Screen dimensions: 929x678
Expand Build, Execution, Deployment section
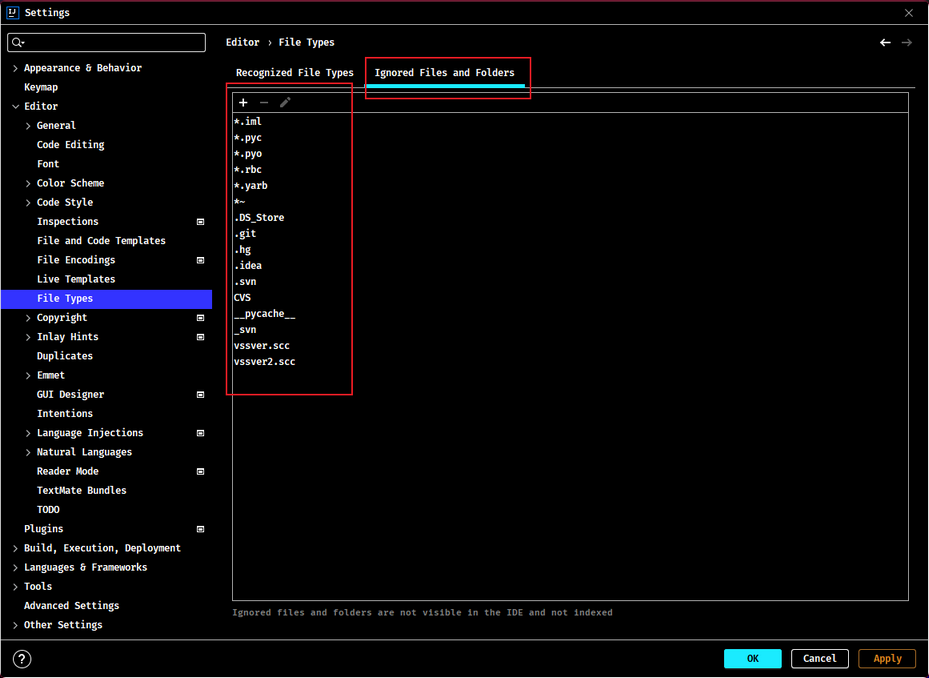tap(15, 548)
